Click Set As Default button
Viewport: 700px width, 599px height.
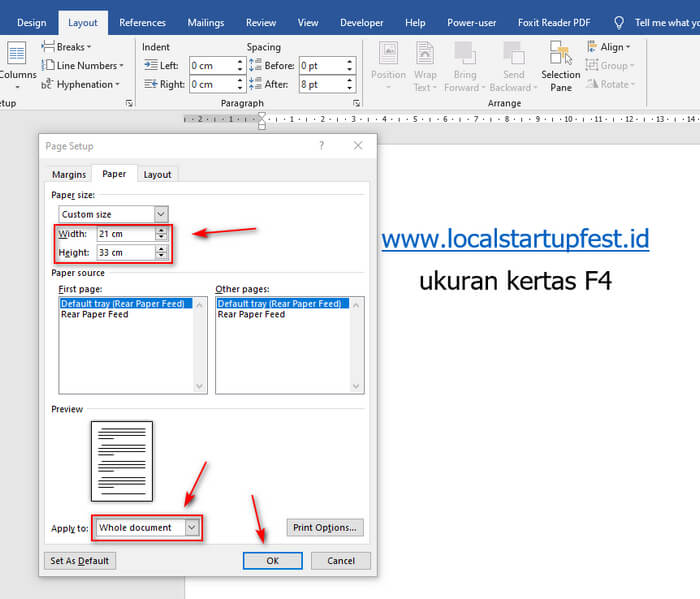pyautogui.click(x=79, y=561)
